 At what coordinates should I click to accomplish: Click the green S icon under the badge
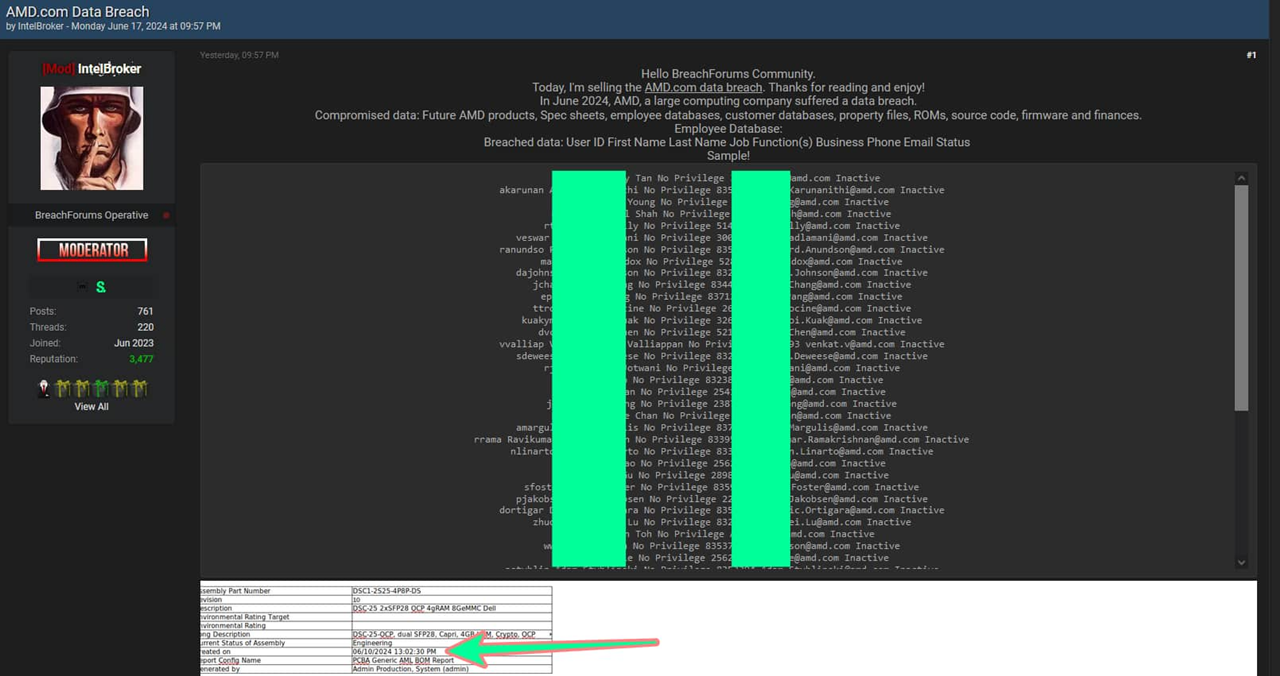pos(100,288)
